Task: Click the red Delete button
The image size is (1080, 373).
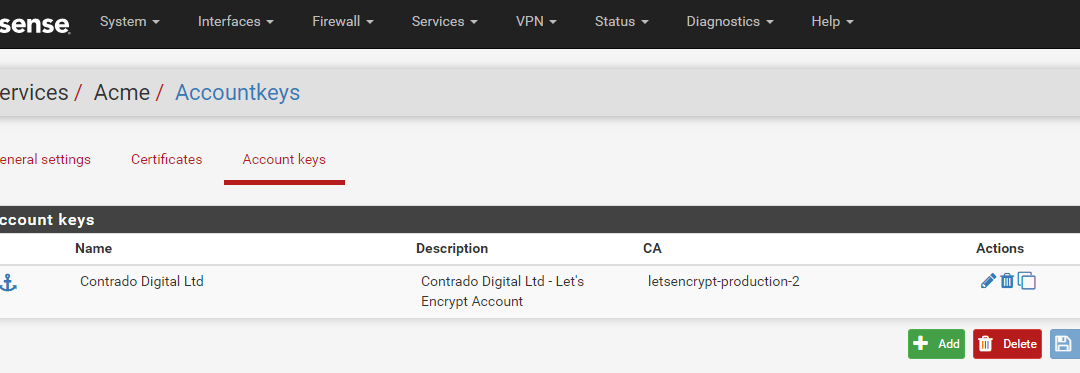Action: [x=1007, y=344]
